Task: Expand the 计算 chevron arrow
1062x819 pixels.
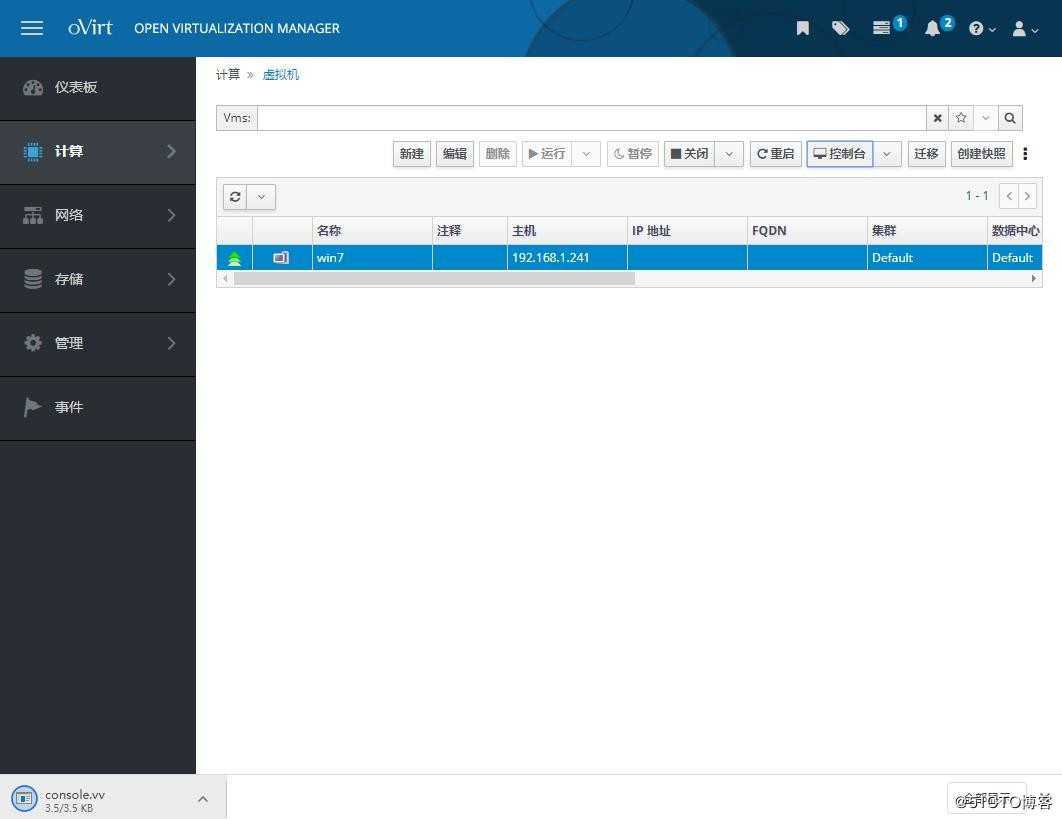Action: click(171, 152)
